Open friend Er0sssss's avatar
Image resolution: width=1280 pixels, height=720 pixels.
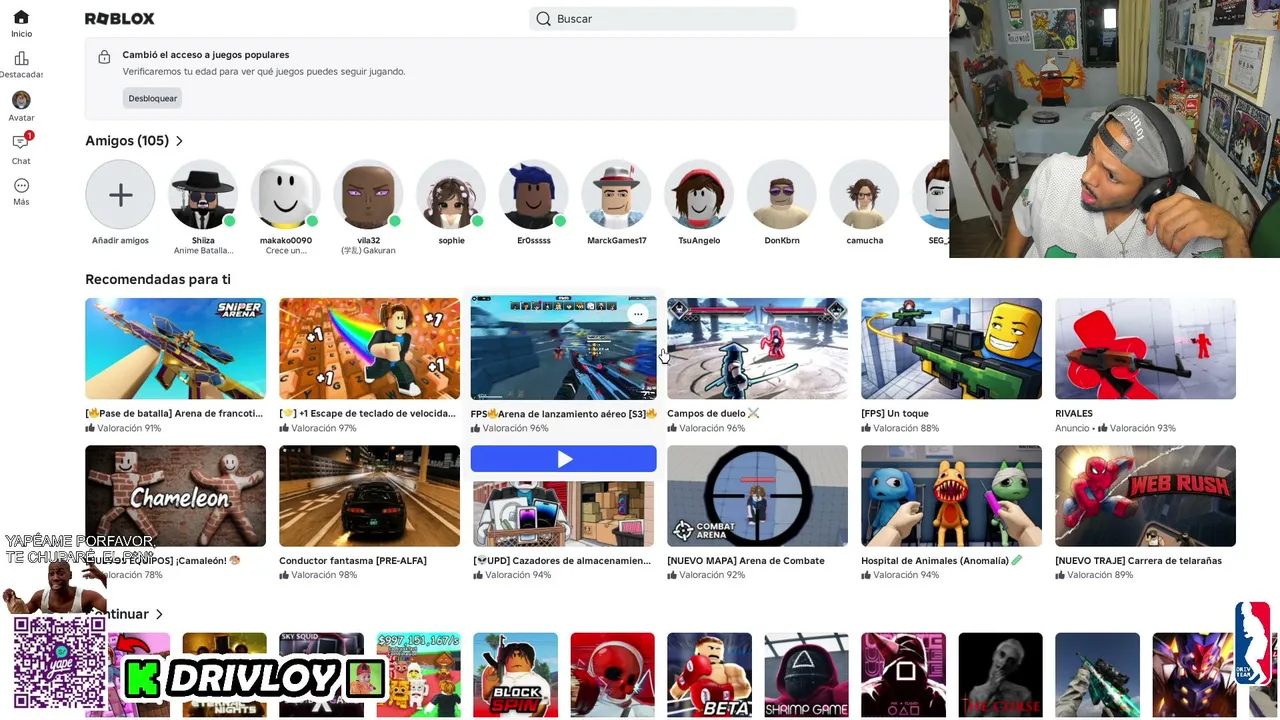tap(534, 195)
